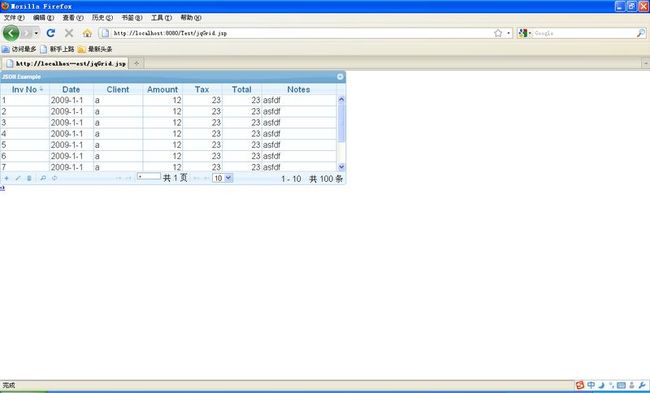Bookmark this page with the star icon
The image size is (650, 393).
(498, 33)
